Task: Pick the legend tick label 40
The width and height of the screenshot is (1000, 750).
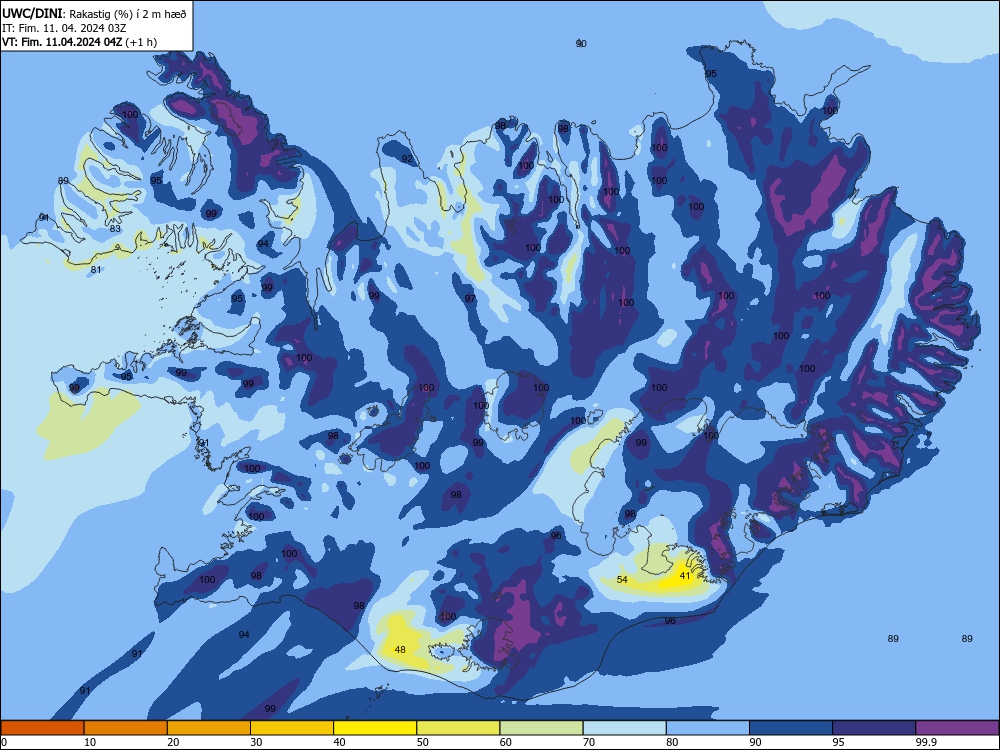Action: (339, 742)
